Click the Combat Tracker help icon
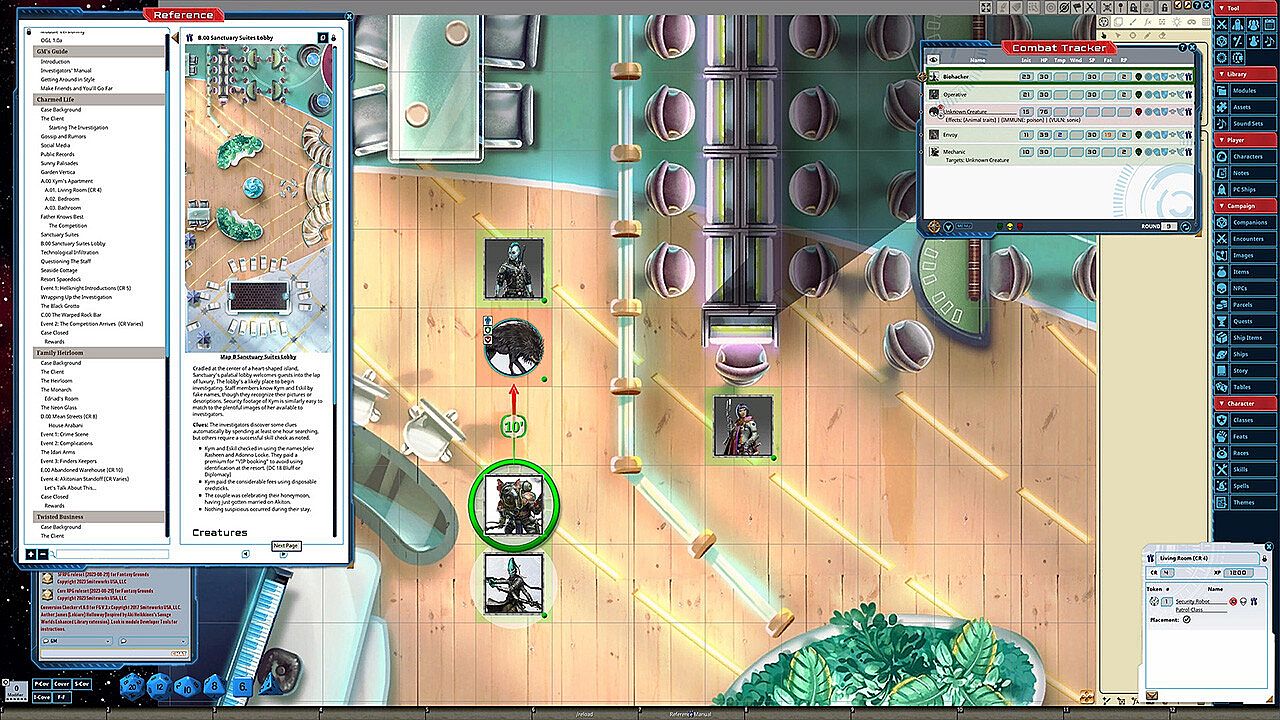 pos(1182,47)
